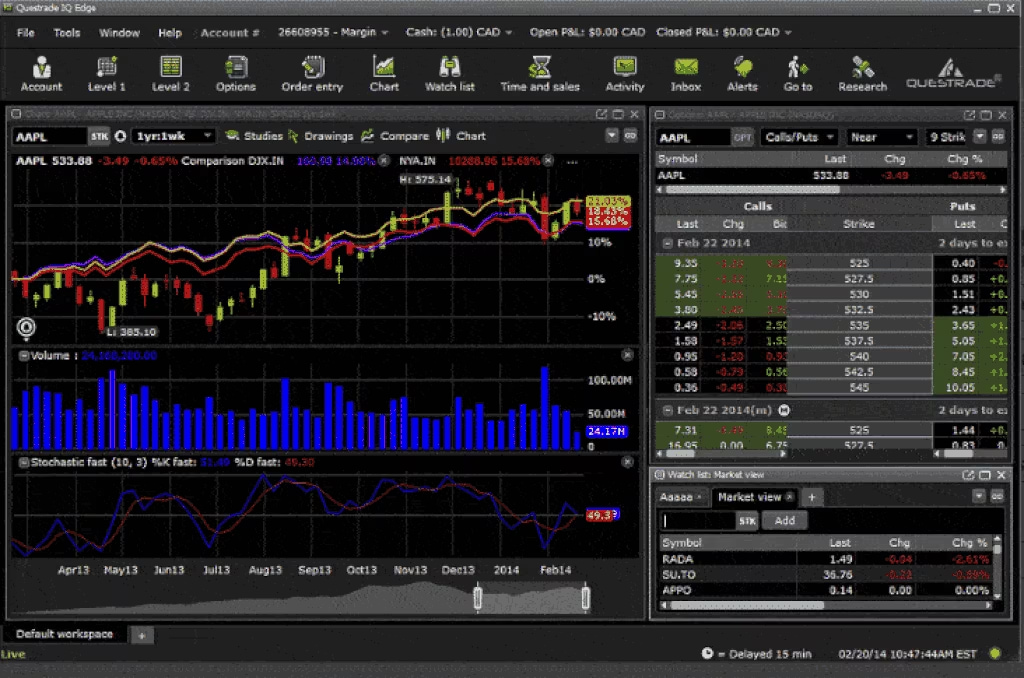Collapse the Feb 22 2014 expiry group
1024x678 pixels.
pos(668,243)
